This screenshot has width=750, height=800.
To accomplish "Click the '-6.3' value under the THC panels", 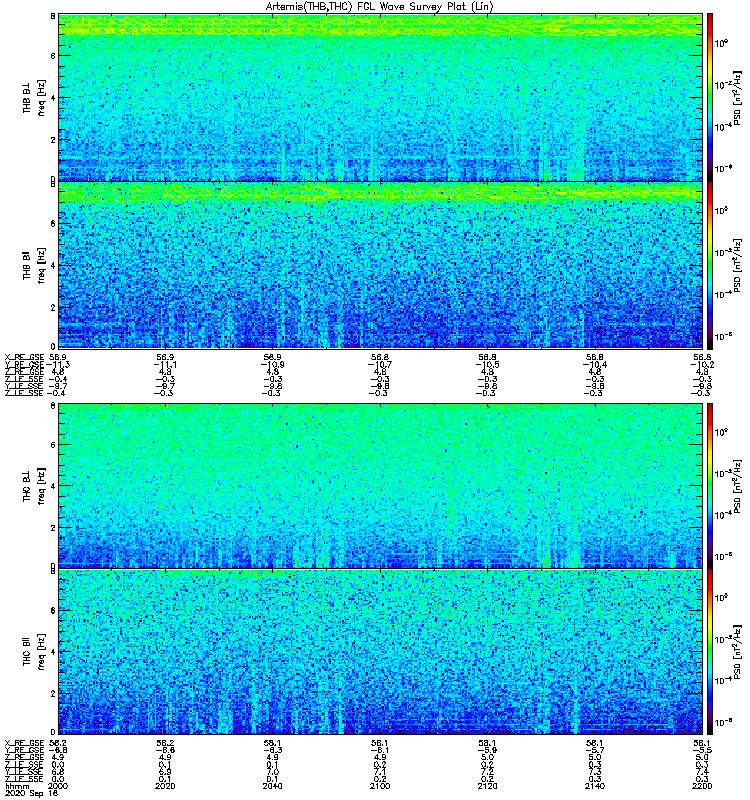I will 272,751.
